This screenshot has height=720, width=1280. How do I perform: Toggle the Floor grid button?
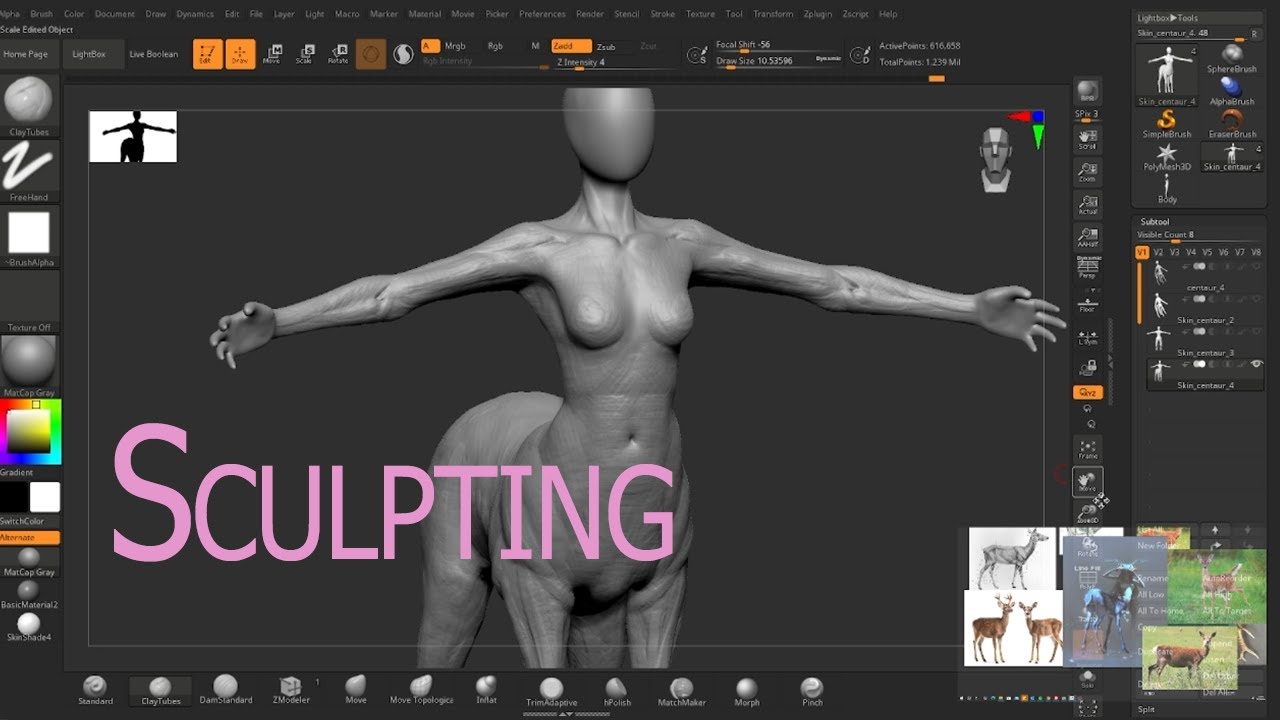[x=1088, y=304]
